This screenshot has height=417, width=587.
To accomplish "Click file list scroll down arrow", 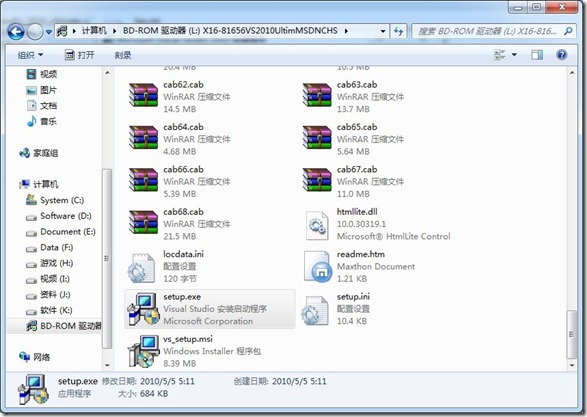I will 572,365.
